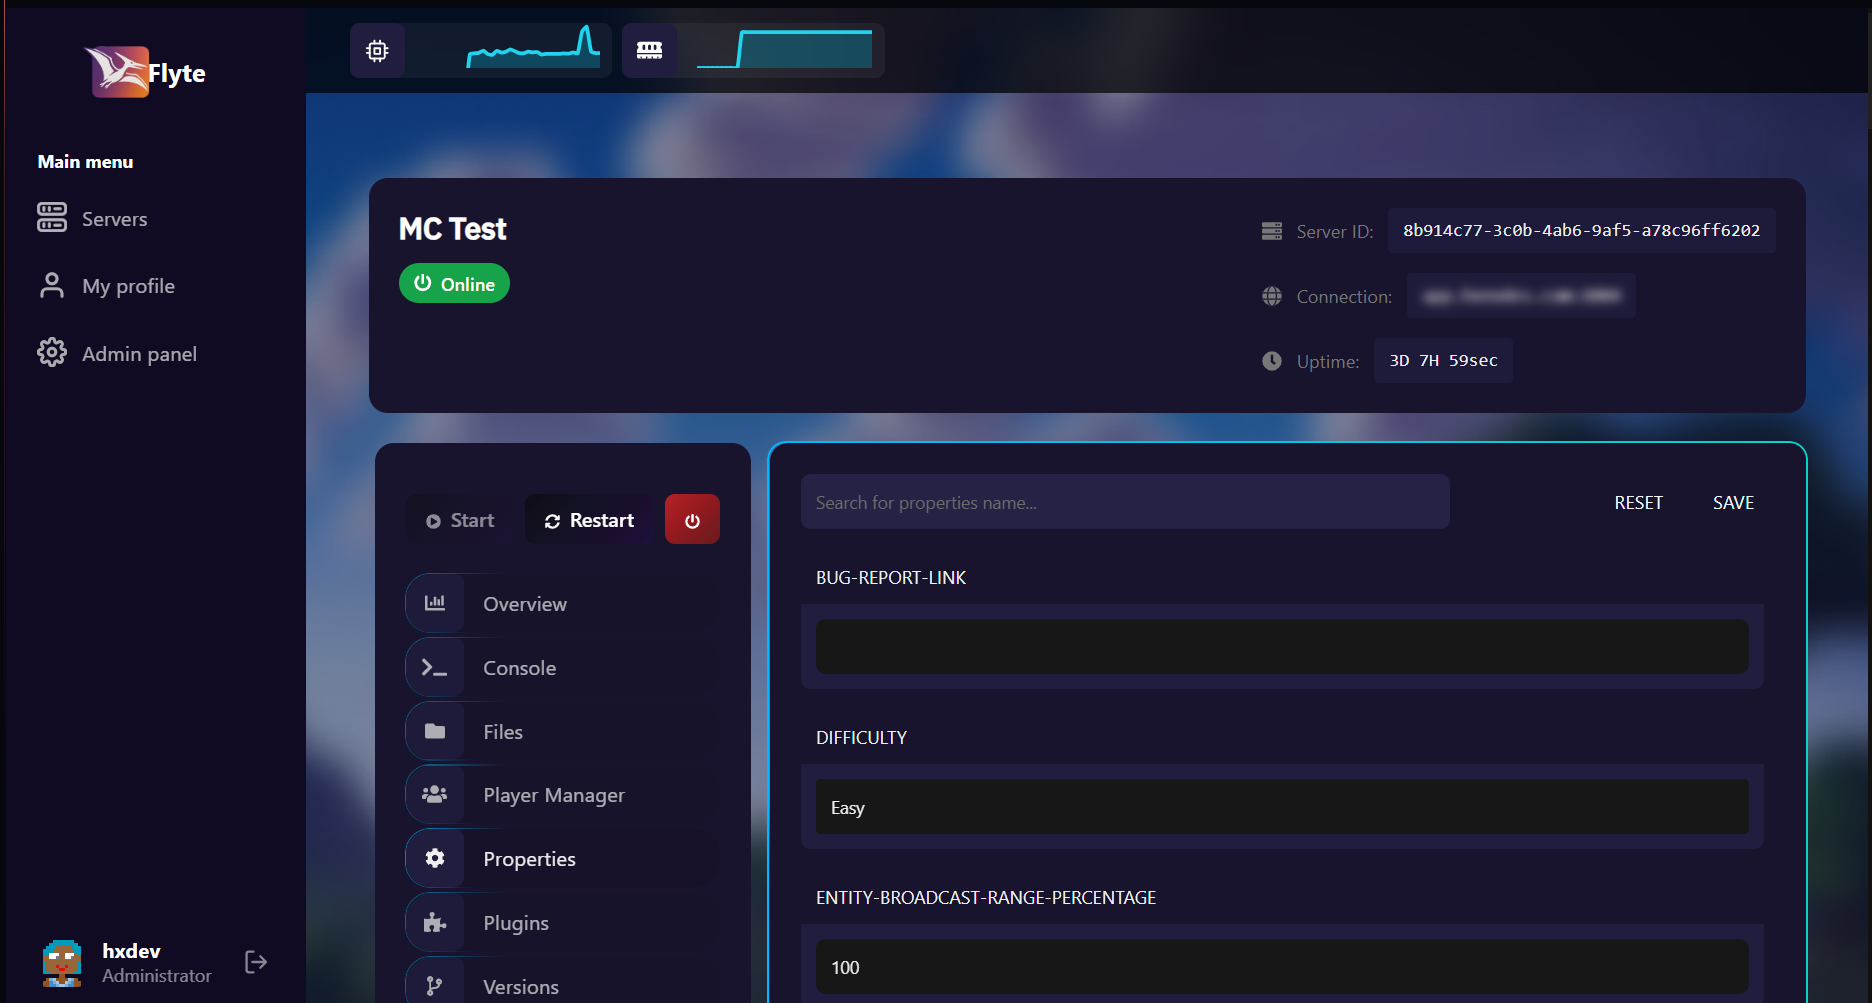Image resolution: width=1872 pixels, height=1003 pixels.
Task: Open Files via its folder icon
Action: [x=435, y=732]
